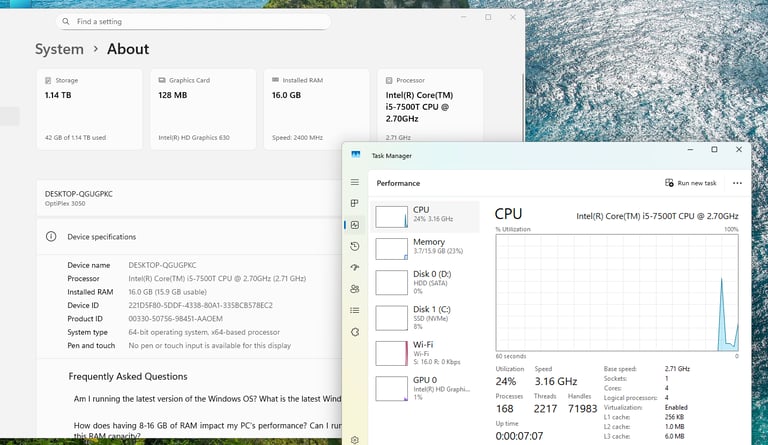Click the Installed RAM card icon

pyautogui.click(x=275, y=80)
